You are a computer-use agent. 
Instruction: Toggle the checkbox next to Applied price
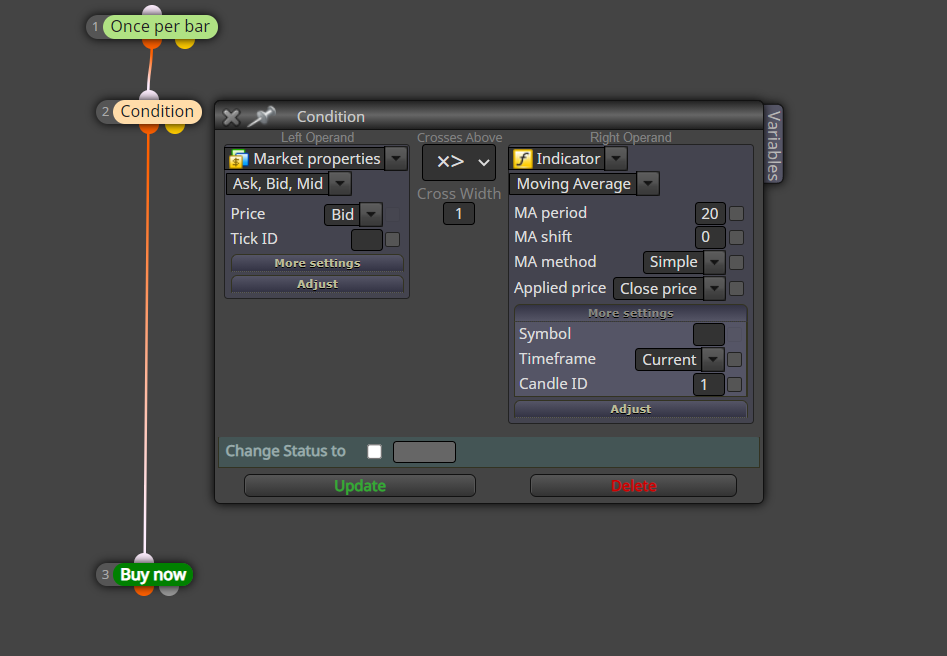[736, 289]
